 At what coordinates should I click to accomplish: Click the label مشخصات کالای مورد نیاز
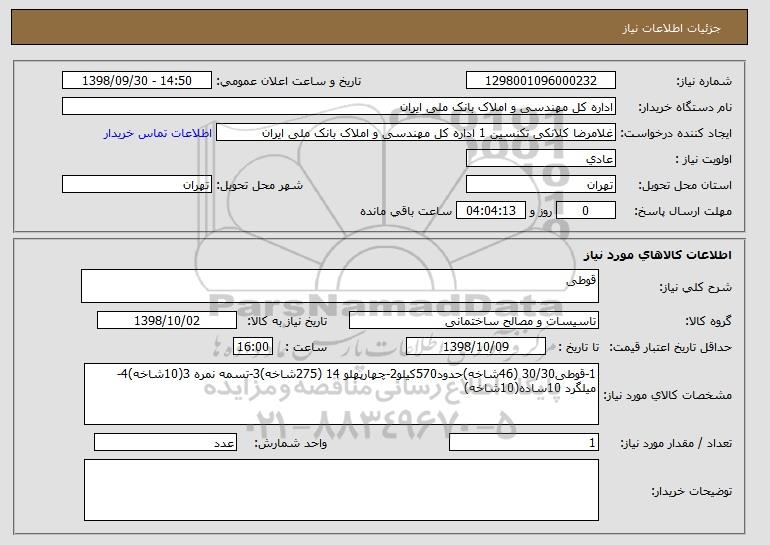[667, 395]
